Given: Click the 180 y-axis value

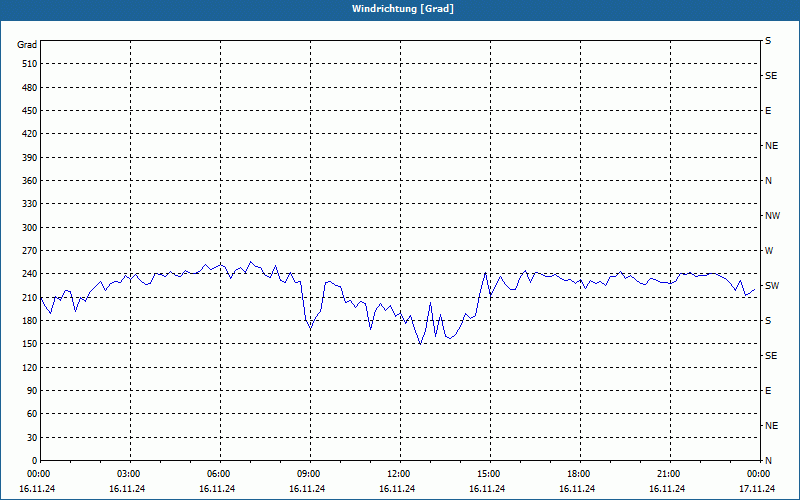Looking at the screenshot, I should [30, 321].
